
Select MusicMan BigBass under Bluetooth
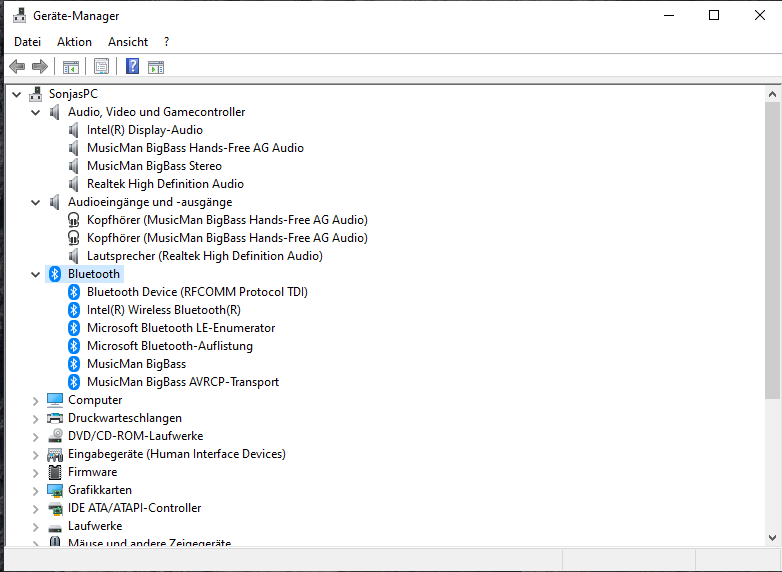(x=136, y=364)
